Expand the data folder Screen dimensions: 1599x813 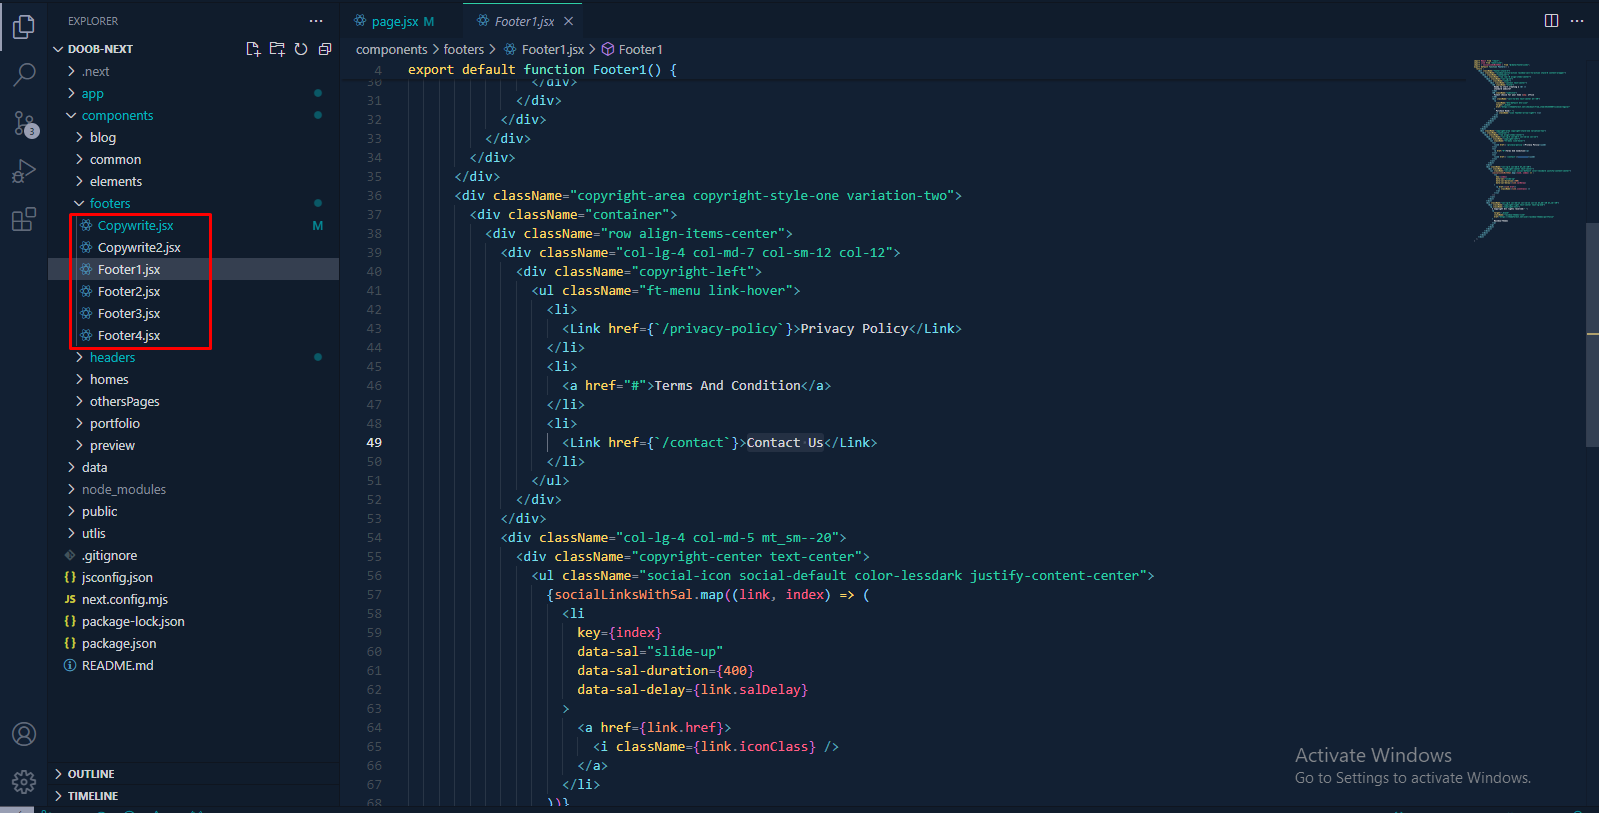click(x=193, y=467)
